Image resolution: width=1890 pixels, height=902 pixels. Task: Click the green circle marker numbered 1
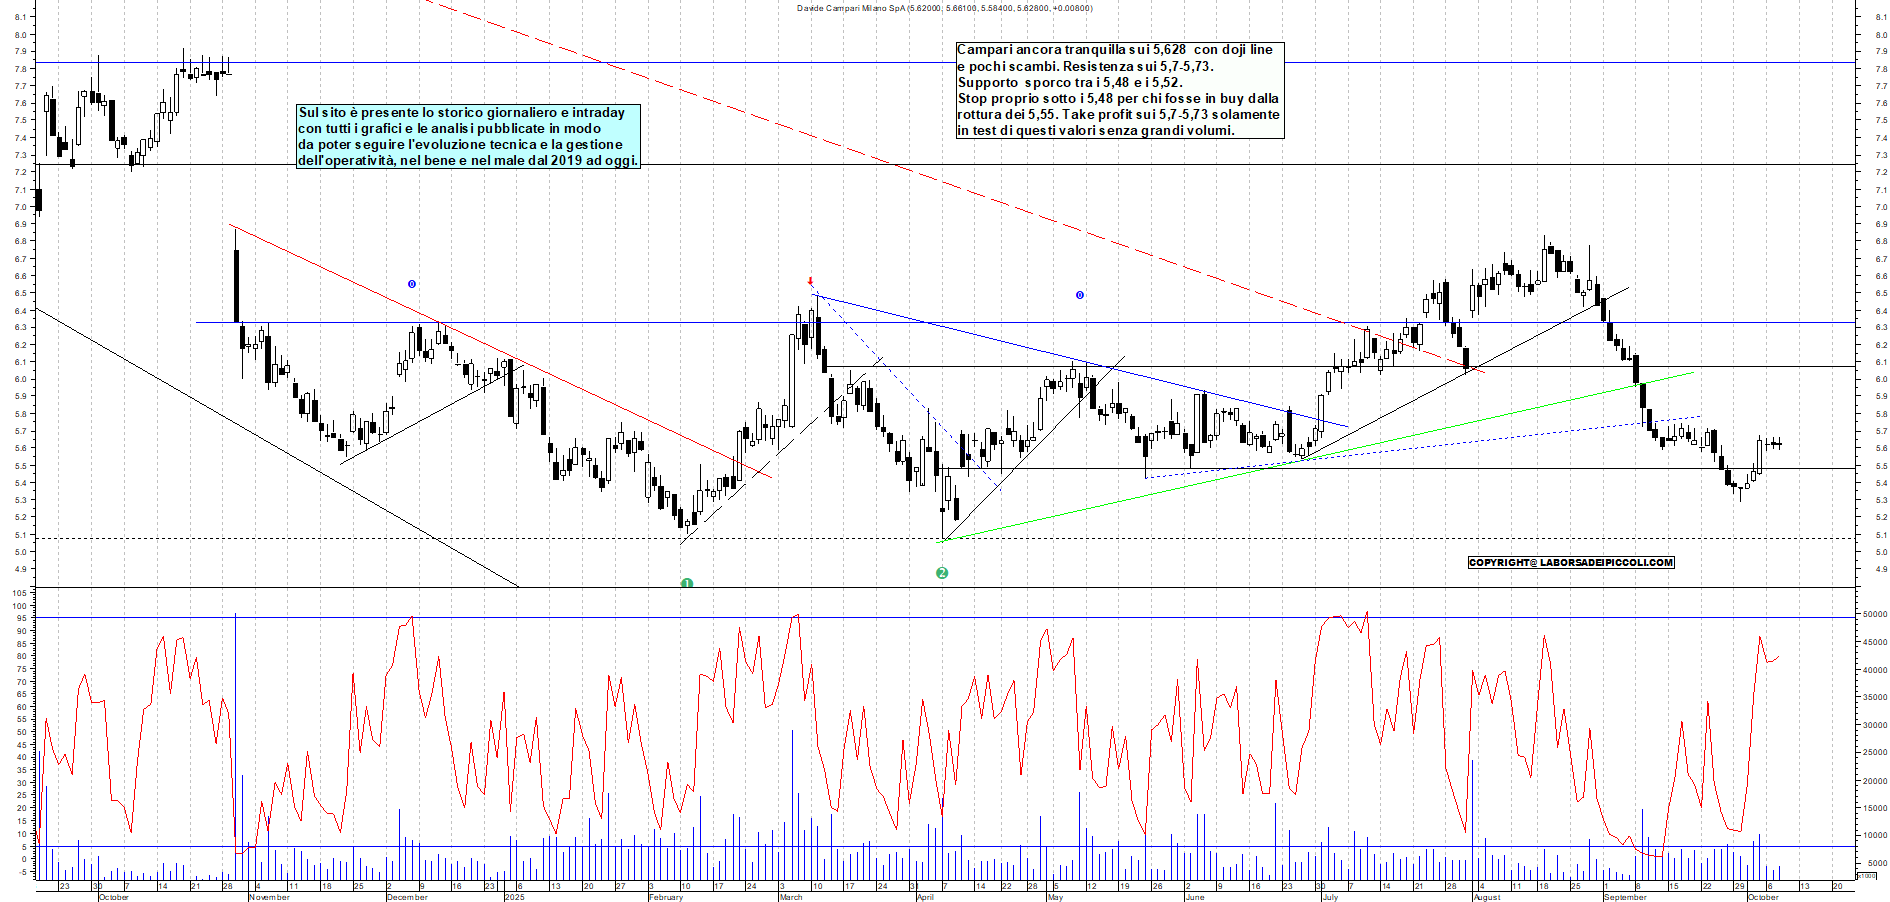tap(687, 583)
